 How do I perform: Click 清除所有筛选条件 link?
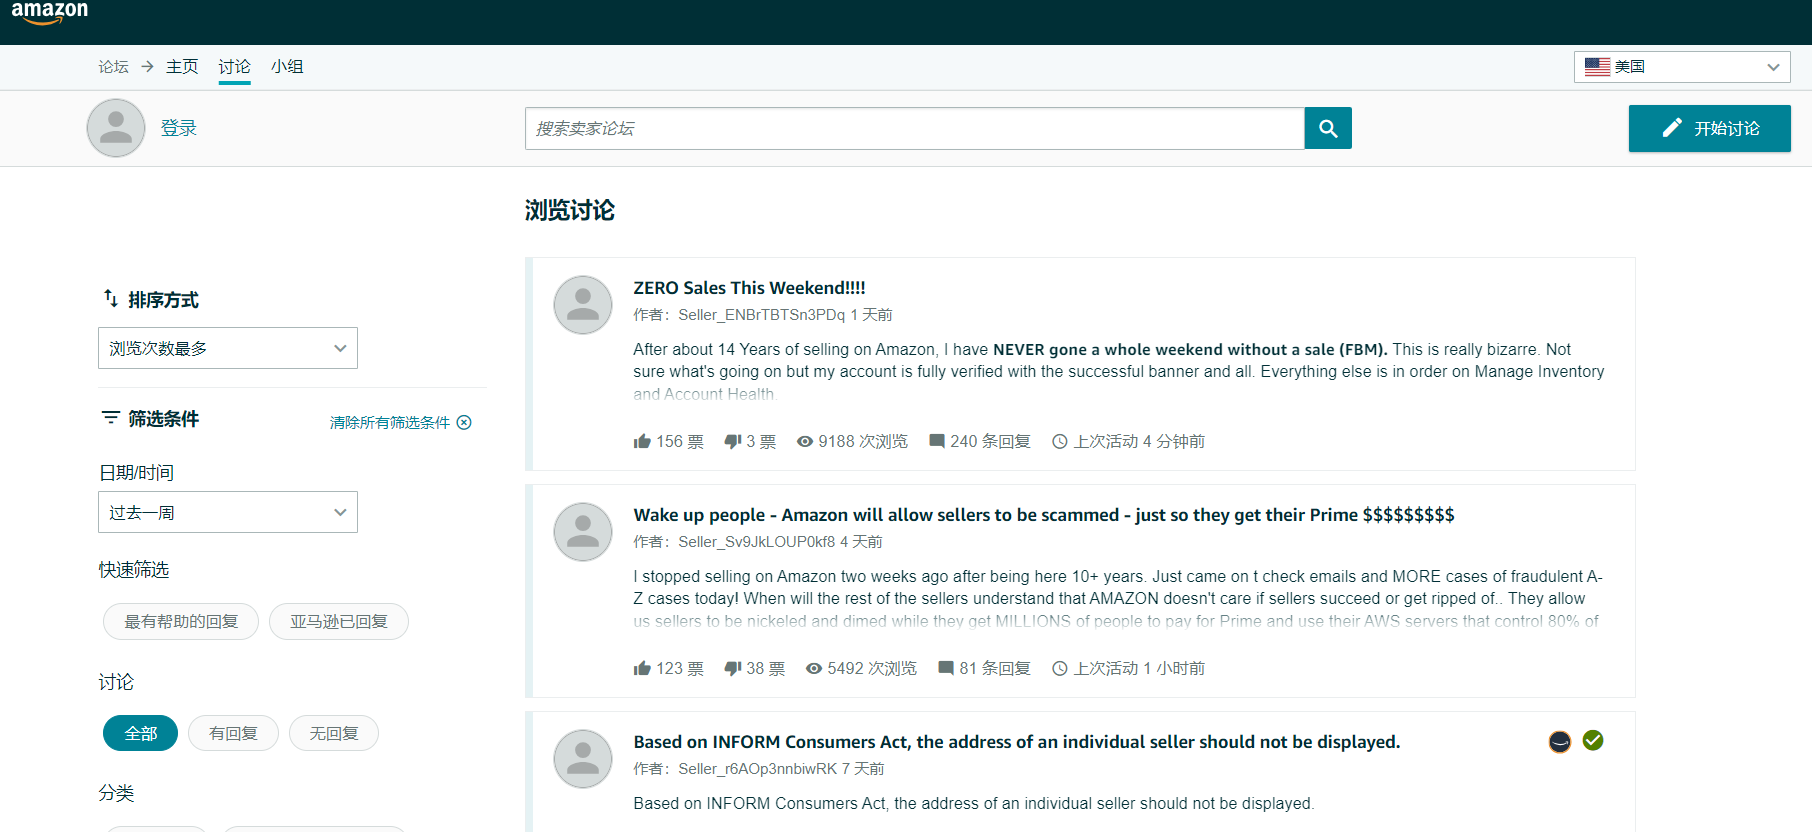click(390, 422)
